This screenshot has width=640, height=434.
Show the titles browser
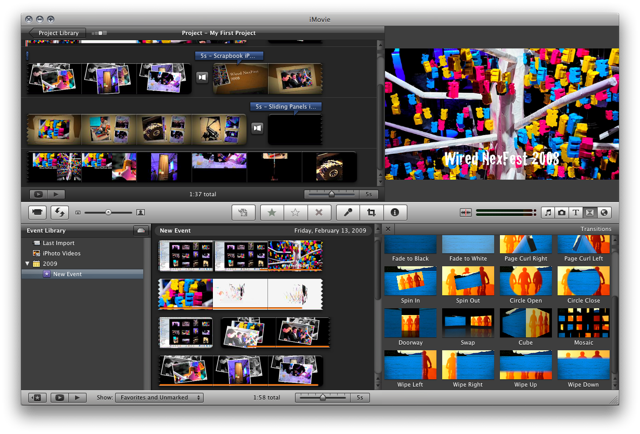point(576,212)
